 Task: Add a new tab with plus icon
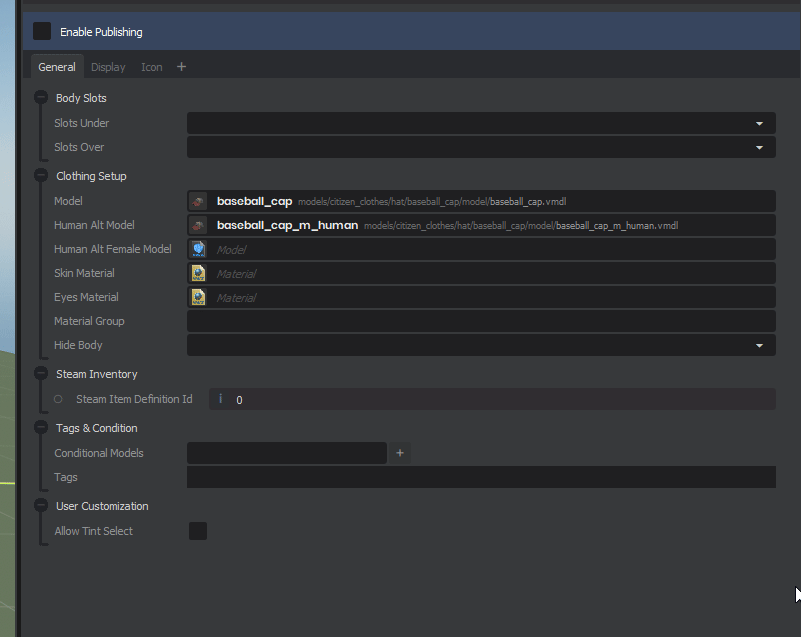tap(181, 67)
